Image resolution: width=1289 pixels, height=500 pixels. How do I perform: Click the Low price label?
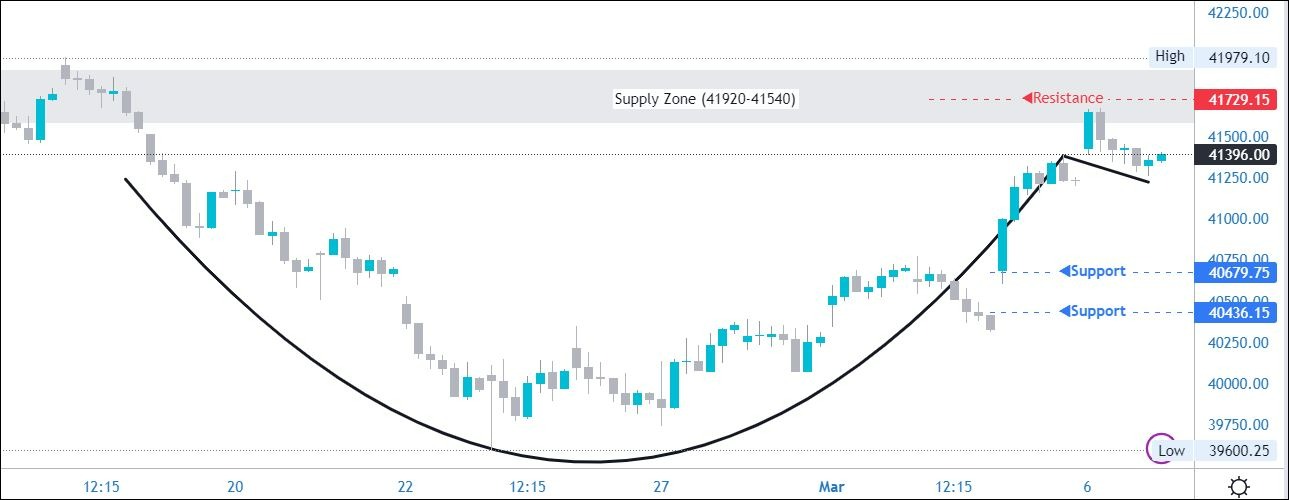pyautogui.click(x=1171, y=450)
